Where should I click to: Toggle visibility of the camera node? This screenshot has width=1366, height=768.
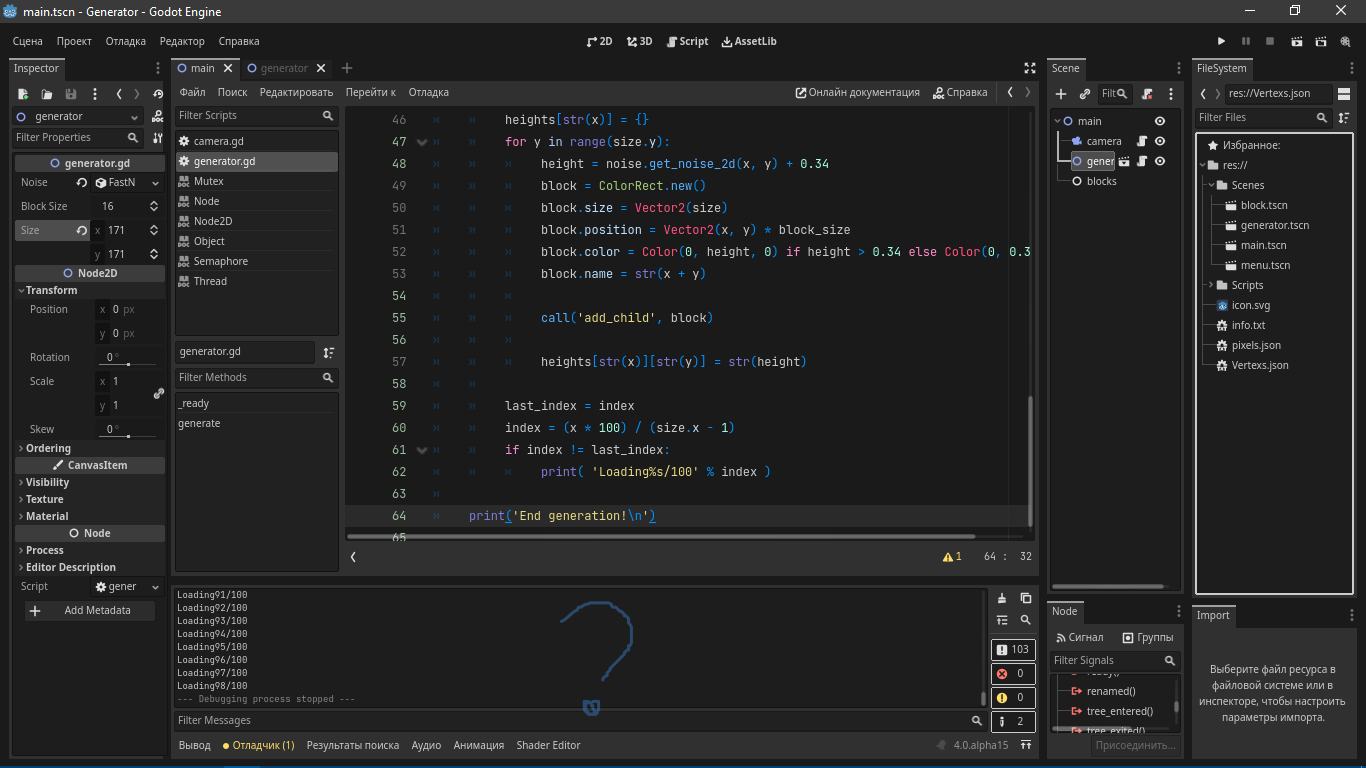coord(1160,141)
